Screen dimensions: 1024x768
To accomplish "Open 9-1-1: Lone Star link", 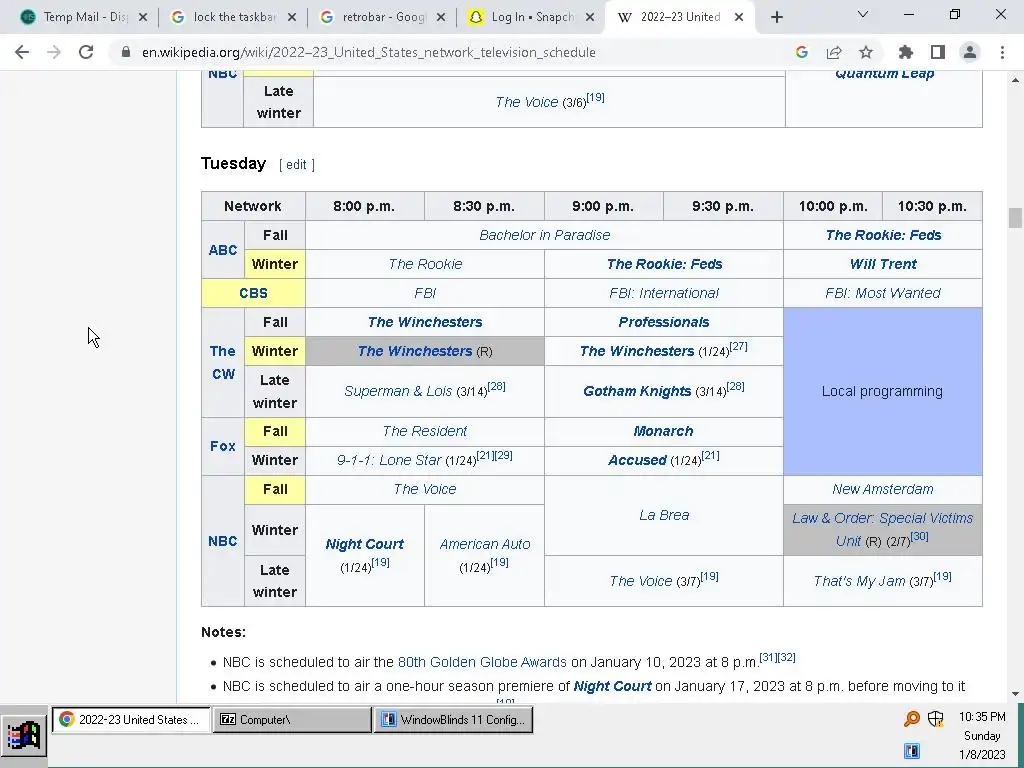I will click(389, 460).
